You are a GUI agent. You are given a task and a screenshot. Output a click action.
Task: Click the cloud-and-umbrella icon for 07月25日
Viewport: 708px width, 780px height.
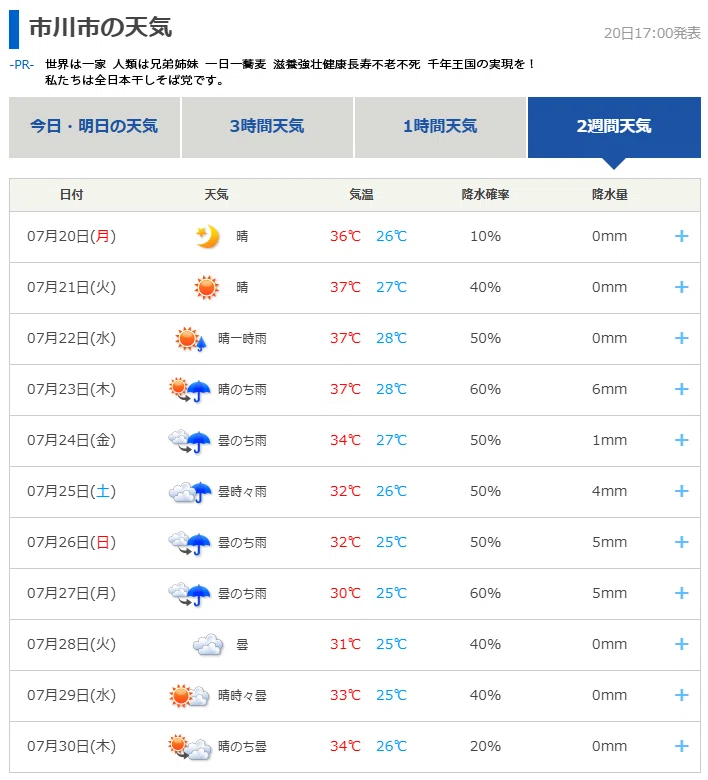189,492
